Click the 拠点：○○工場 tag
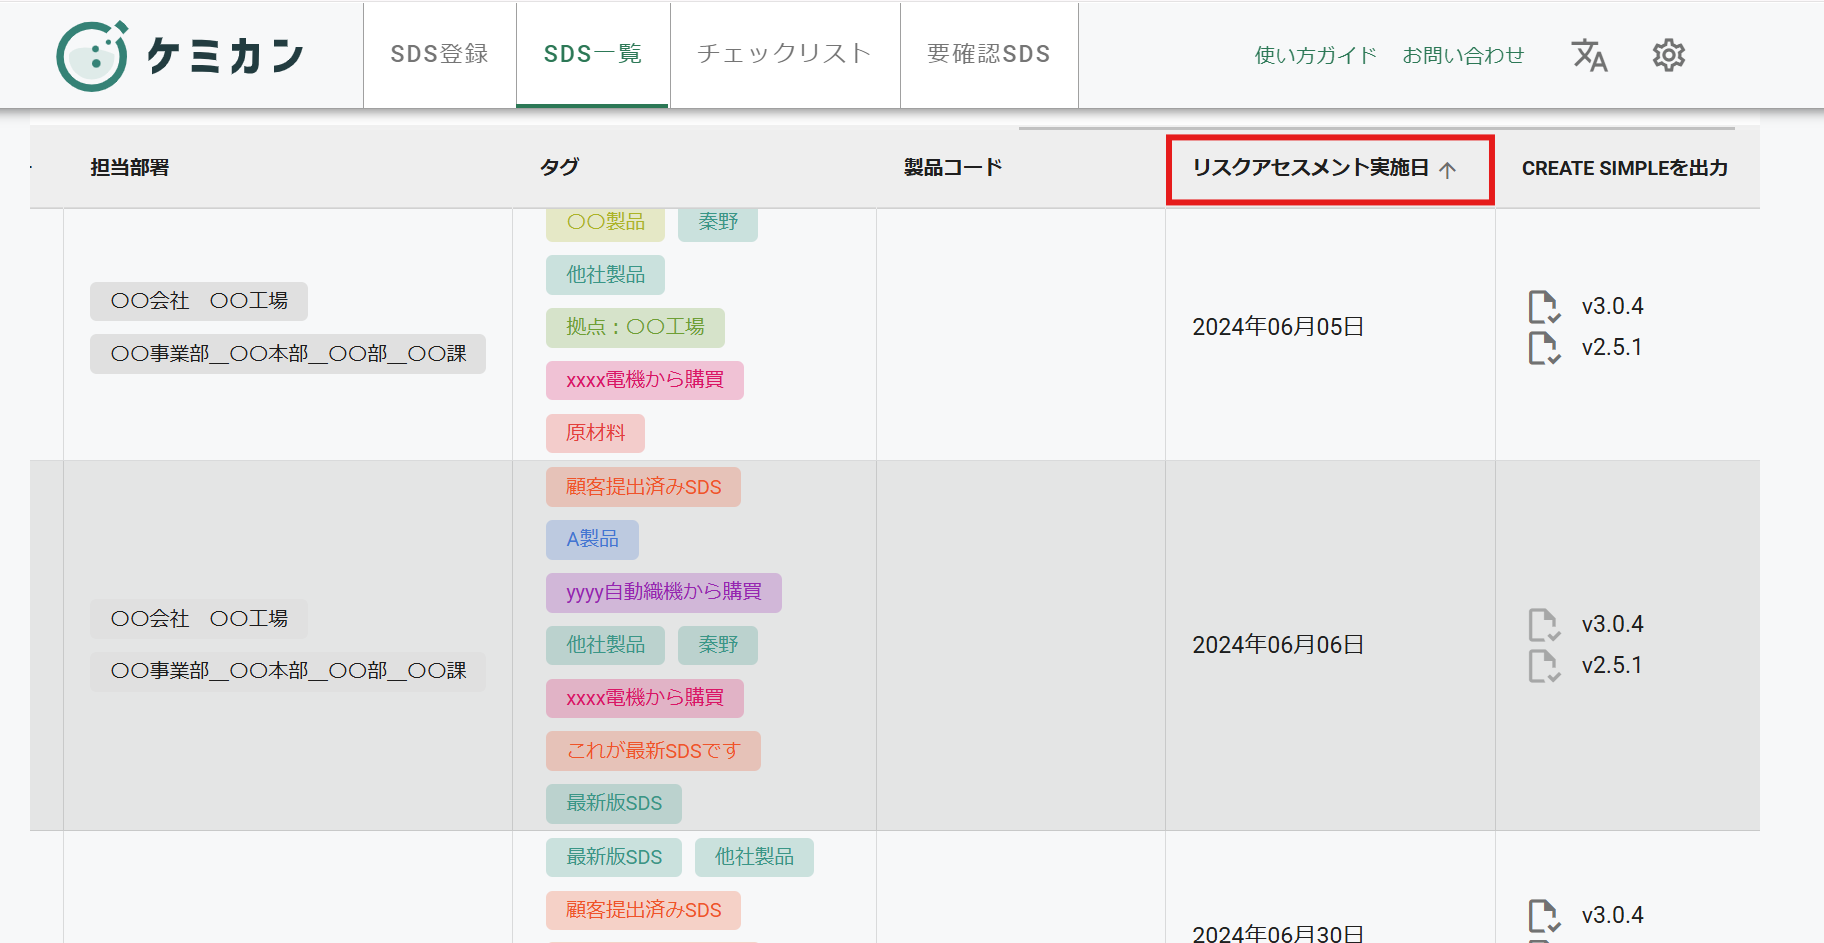This screenshot has width=1824, height=943. pyautogui.click(x=635, y=327)
